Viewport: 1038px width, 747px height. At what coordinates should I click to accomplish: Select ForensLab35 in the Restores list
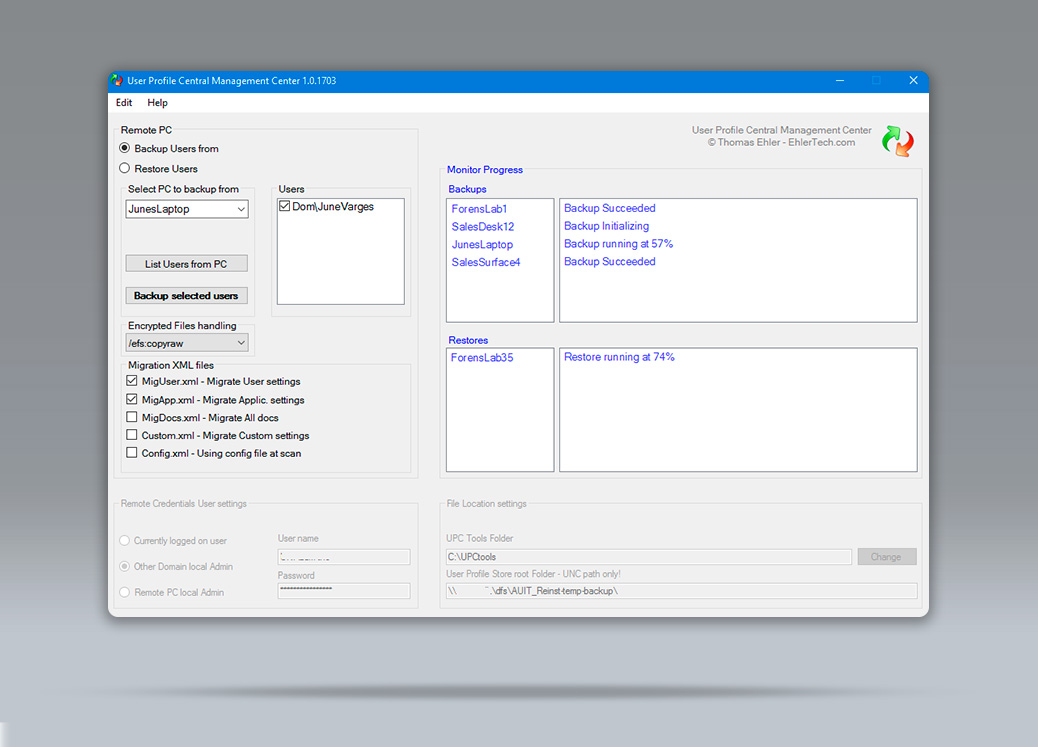click(x=482, y=358)
